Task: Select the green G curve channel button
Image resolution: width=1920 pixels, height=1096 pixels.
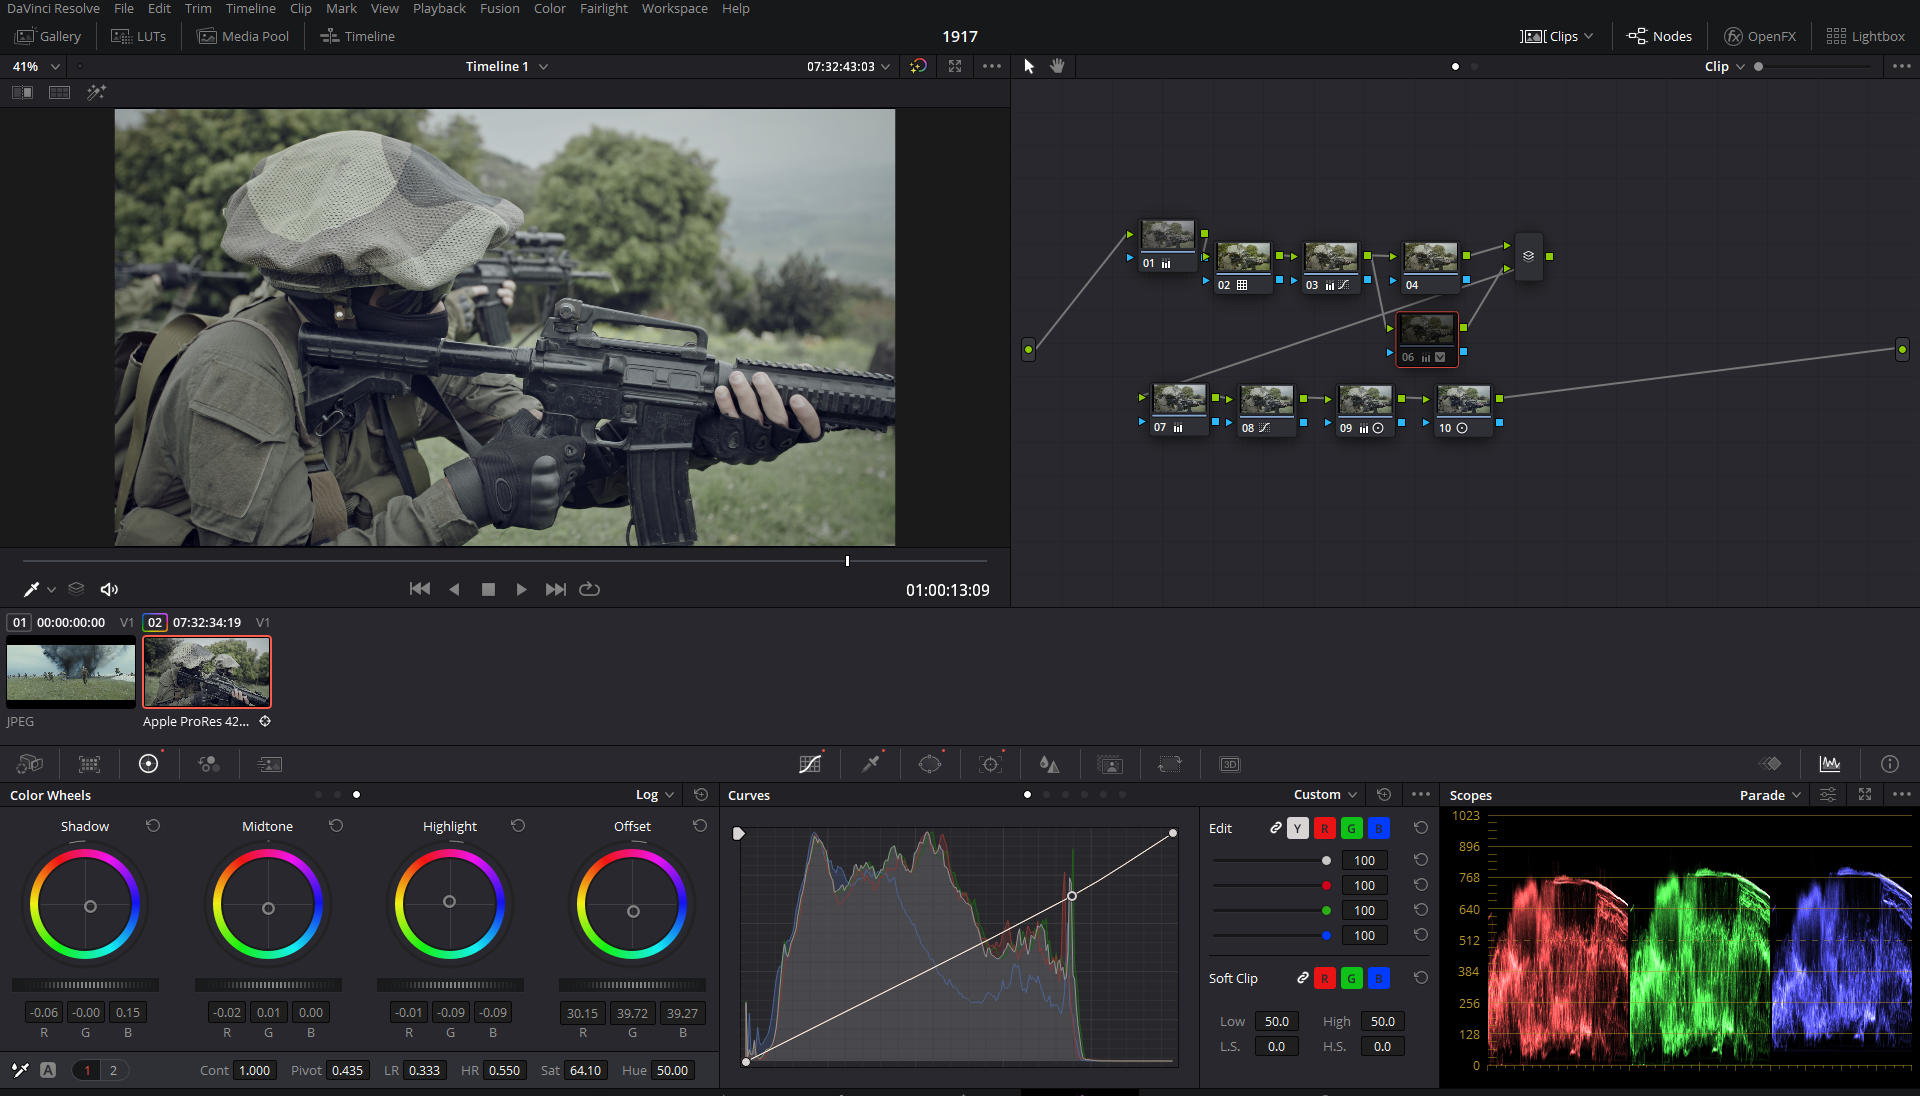Action: [x=1352, y=828]
